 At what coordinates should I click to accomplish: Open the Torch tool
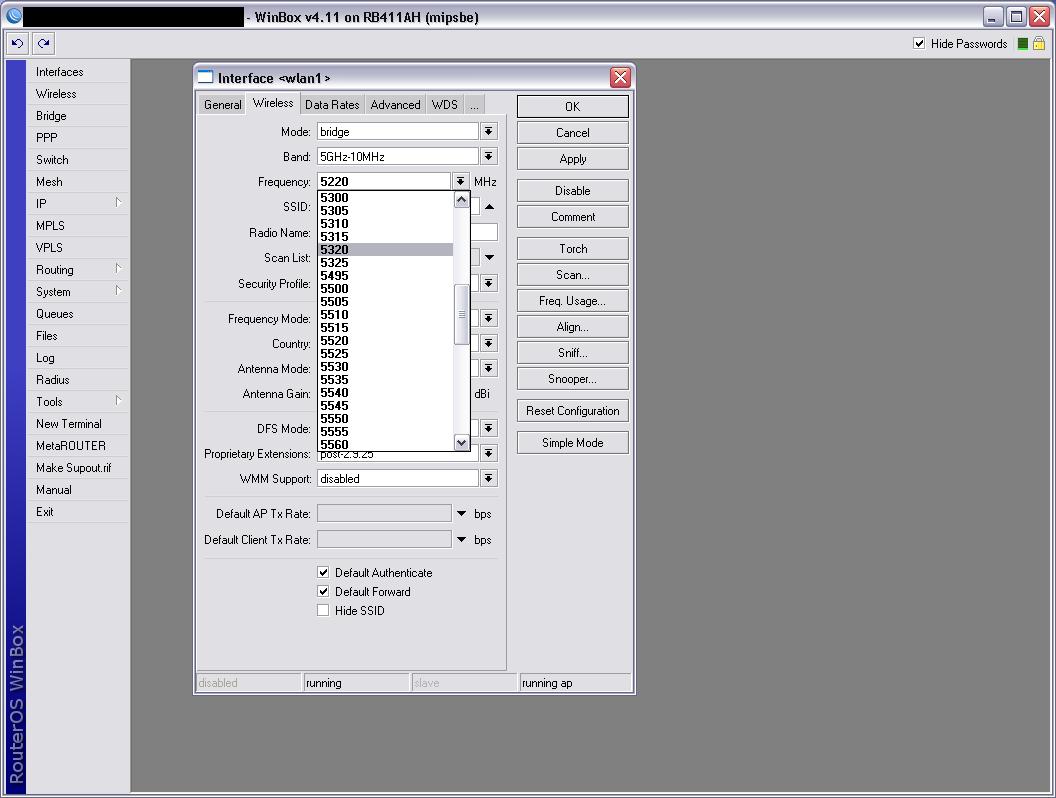coord(572,248)
